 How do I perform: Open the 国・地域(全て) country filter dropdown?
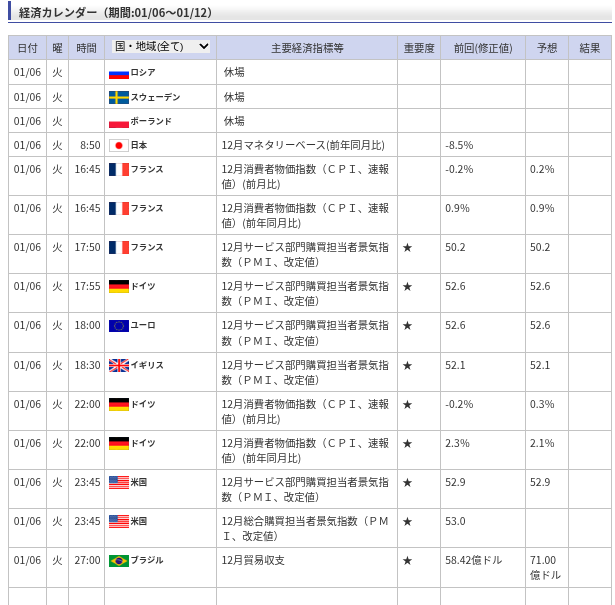coord(160,47)
